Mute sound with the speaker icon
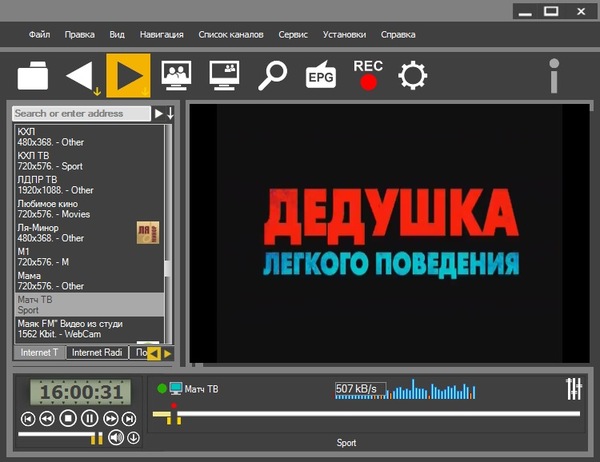The height and width of the screenshot is (462, 600). coord(116,437)
